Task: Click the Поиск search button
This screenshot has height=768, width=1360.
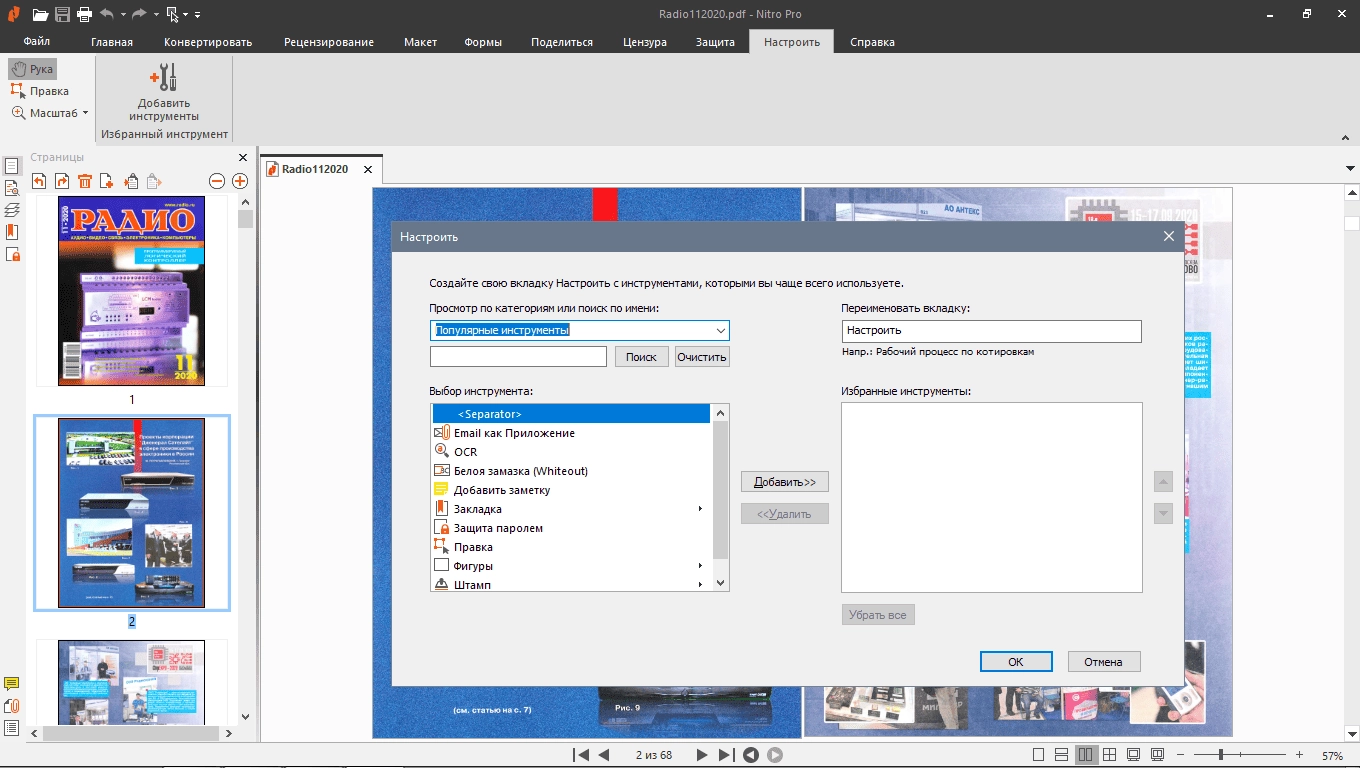Action: point(641,357)
